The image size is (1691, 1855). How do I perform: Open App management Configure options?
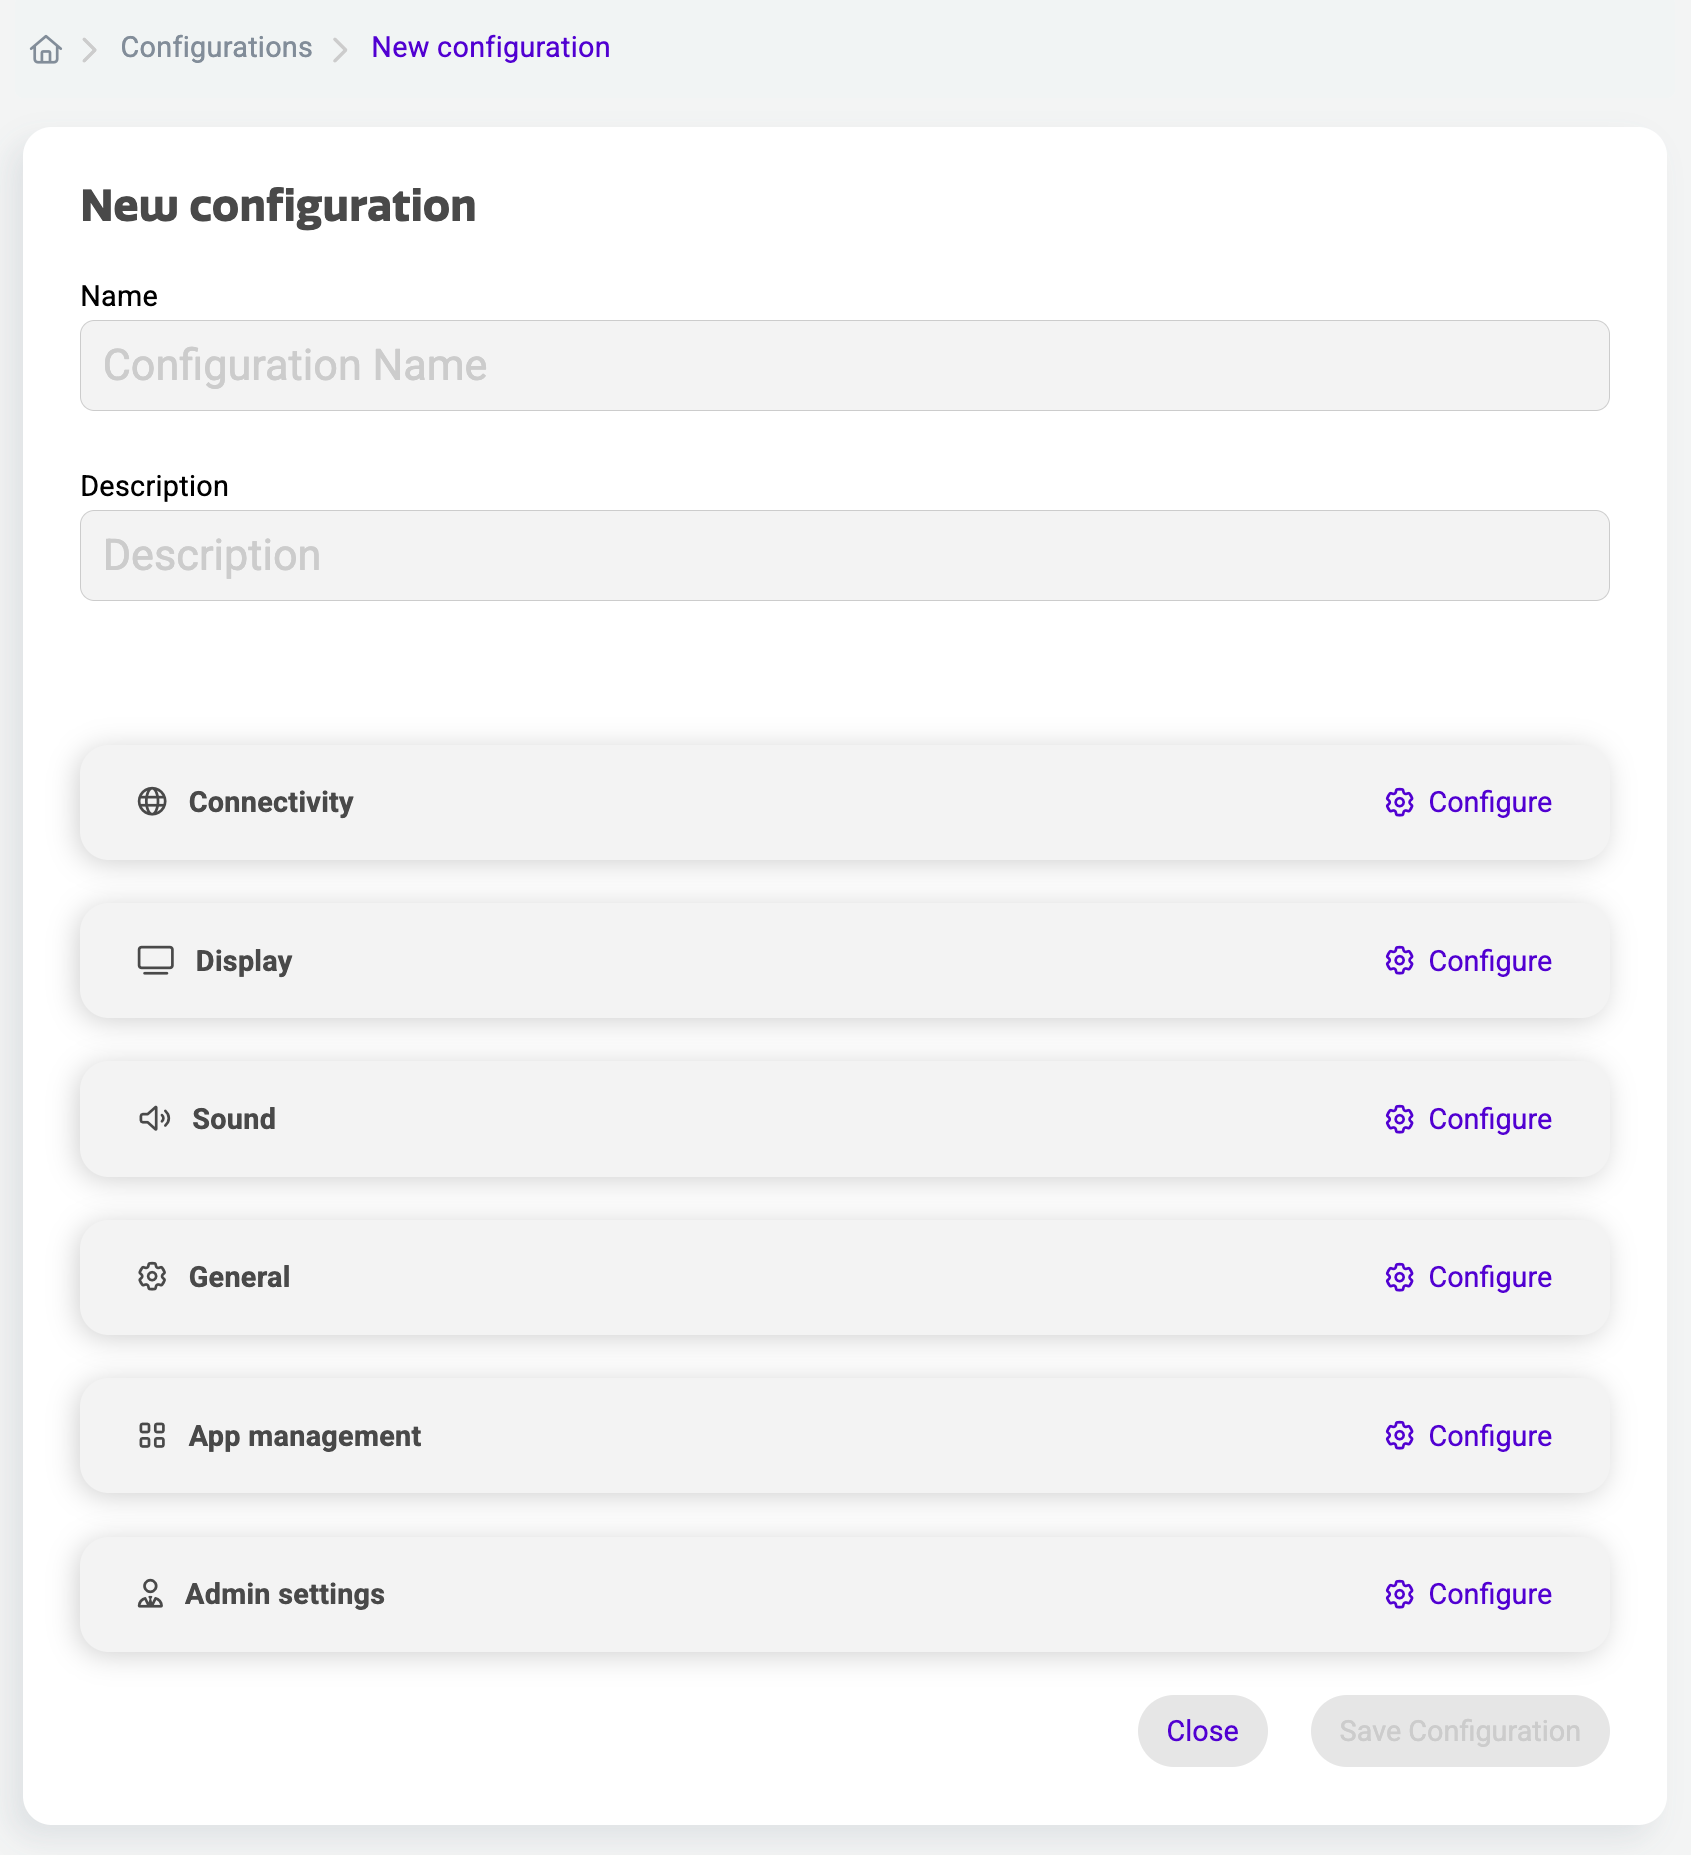tap(1490, 1436)
